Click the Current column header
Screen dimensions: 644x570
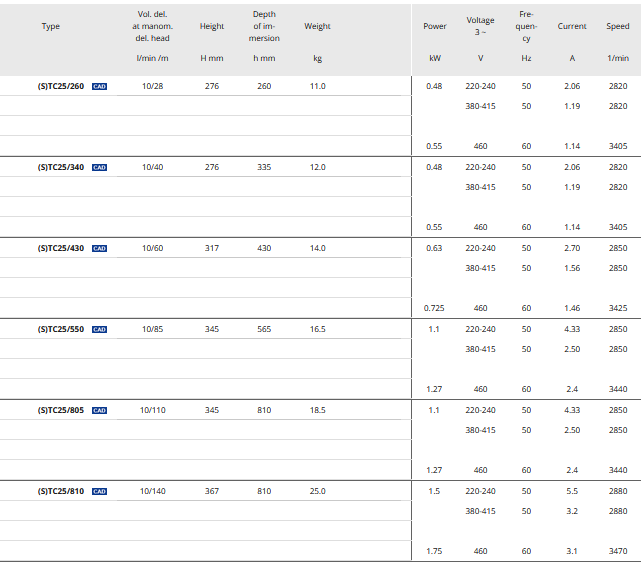pos(572,26)
